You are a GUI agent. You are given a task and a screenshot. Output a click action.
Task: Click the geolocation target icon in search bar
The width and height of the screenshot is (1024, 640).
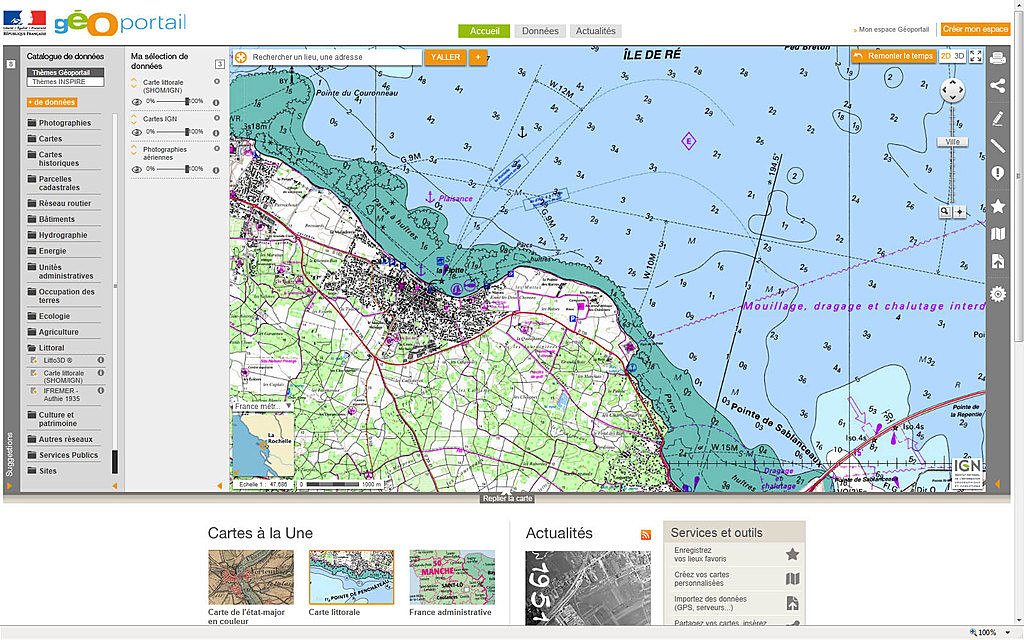coord(241,57)
